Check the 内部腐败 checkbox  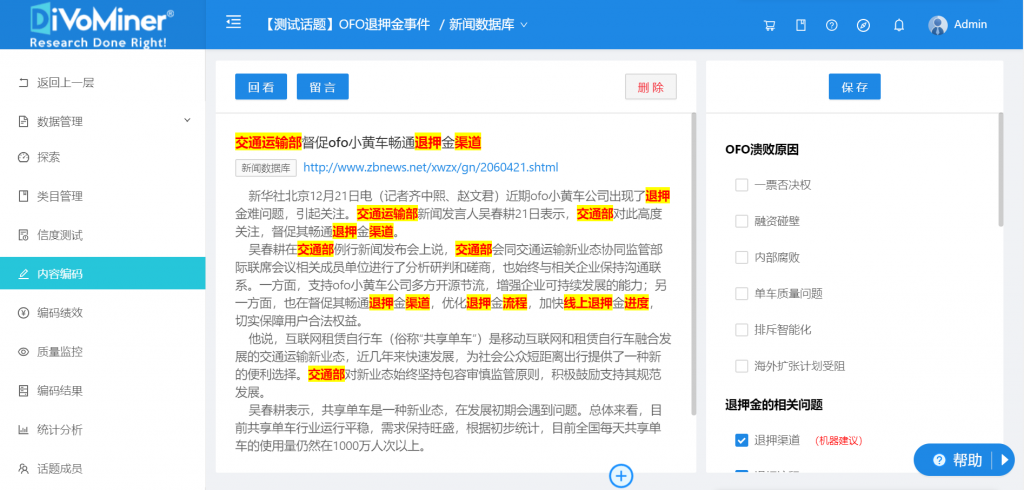click(x=741, y=257)
